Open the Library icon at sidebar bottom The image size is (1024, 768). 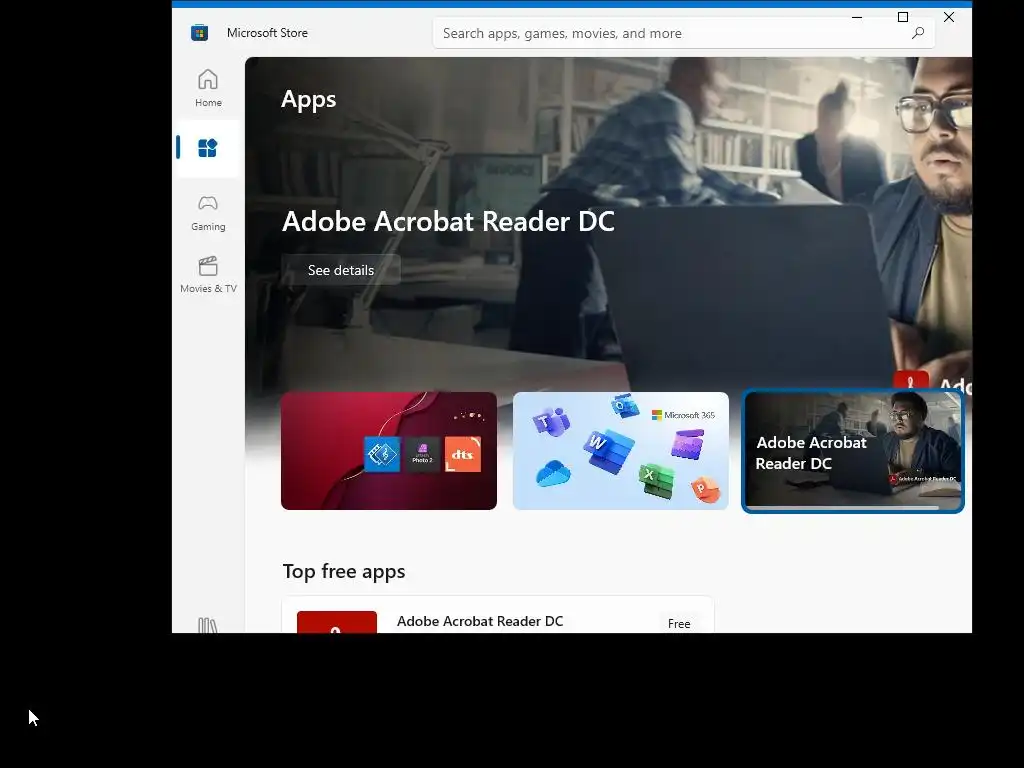coord(208,625)
